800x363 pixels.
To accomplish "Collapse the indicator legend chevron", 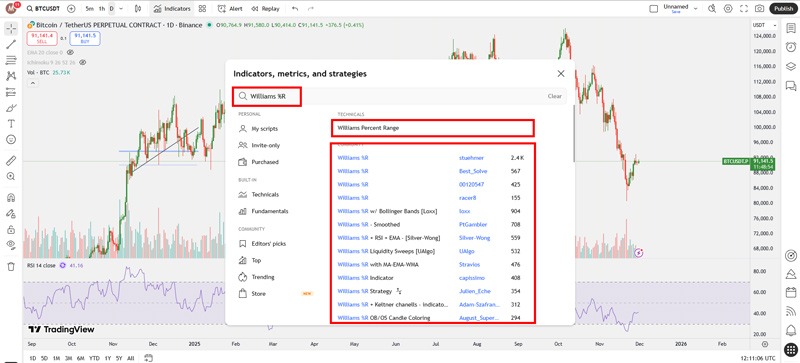I will [x=32, y=83].
